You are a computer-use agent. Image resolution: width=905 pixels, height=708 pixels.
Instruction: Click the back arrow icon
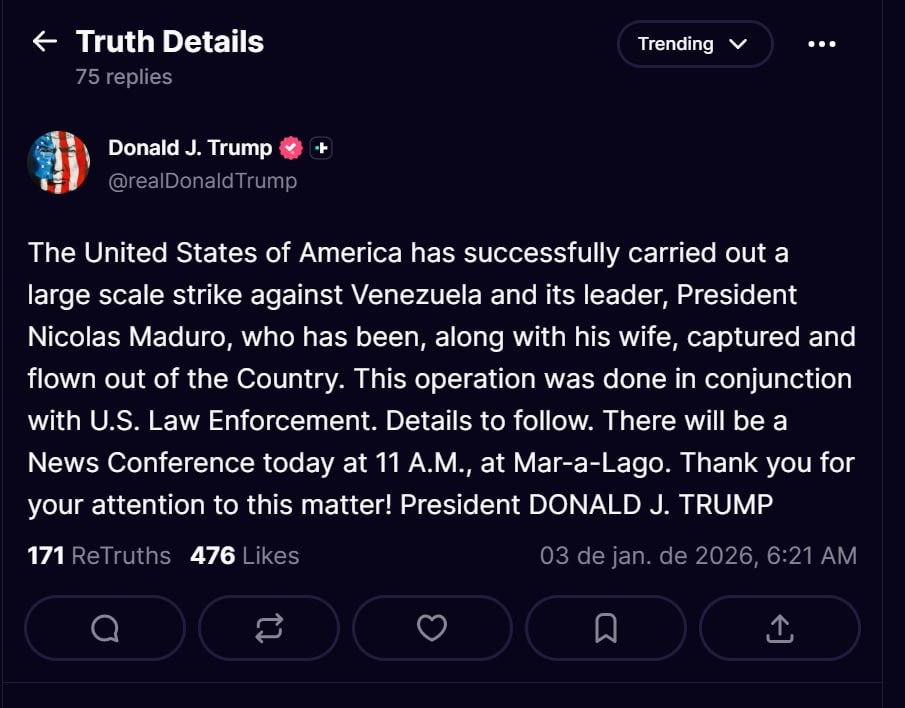tap(44, 41)
